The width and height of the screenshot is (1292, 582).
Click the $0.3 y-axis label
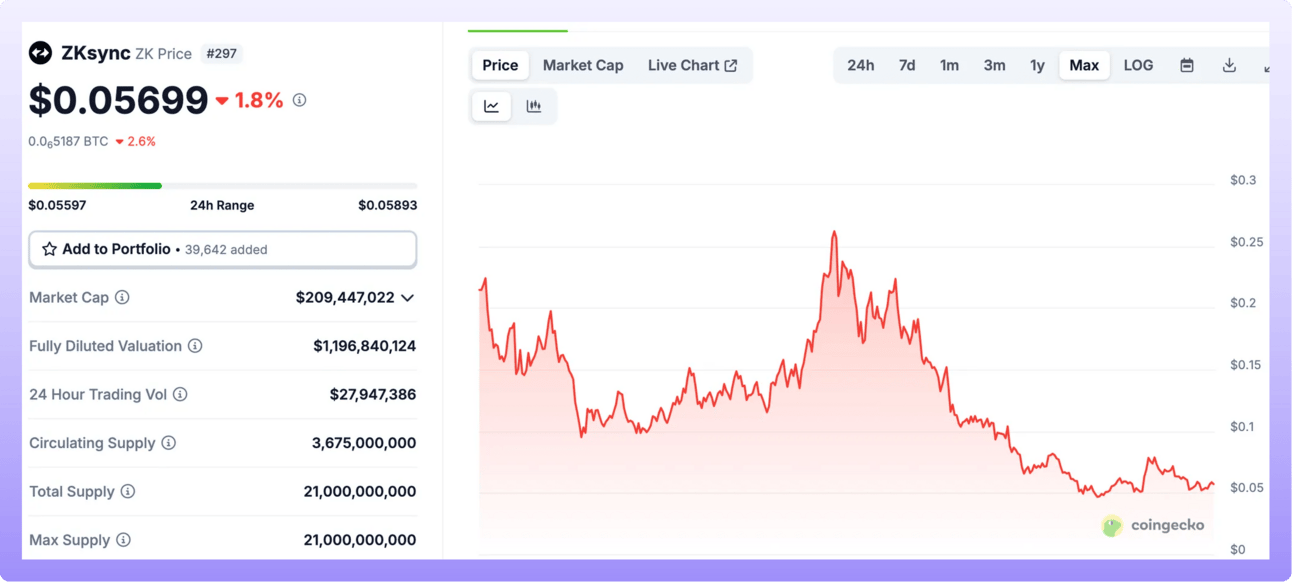coord(1243,180)
